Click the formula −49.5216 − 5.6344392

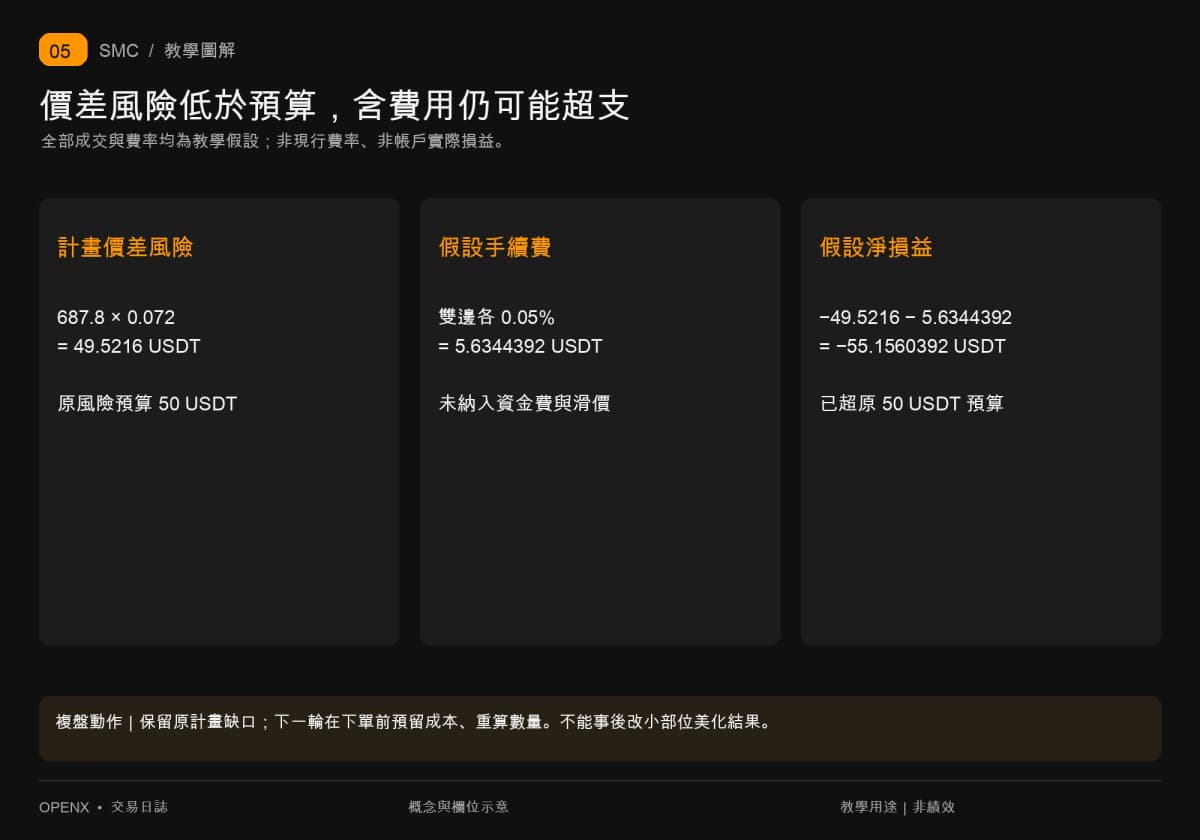click(915, 318)
